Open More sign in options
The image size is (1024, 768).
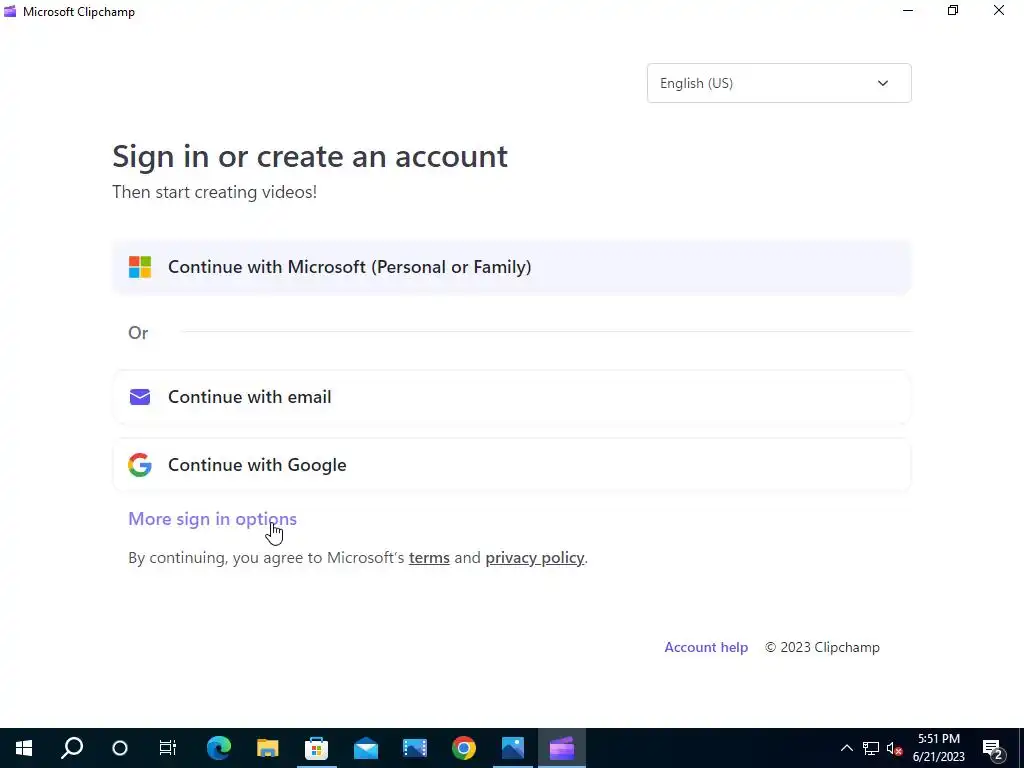[212, 519]
